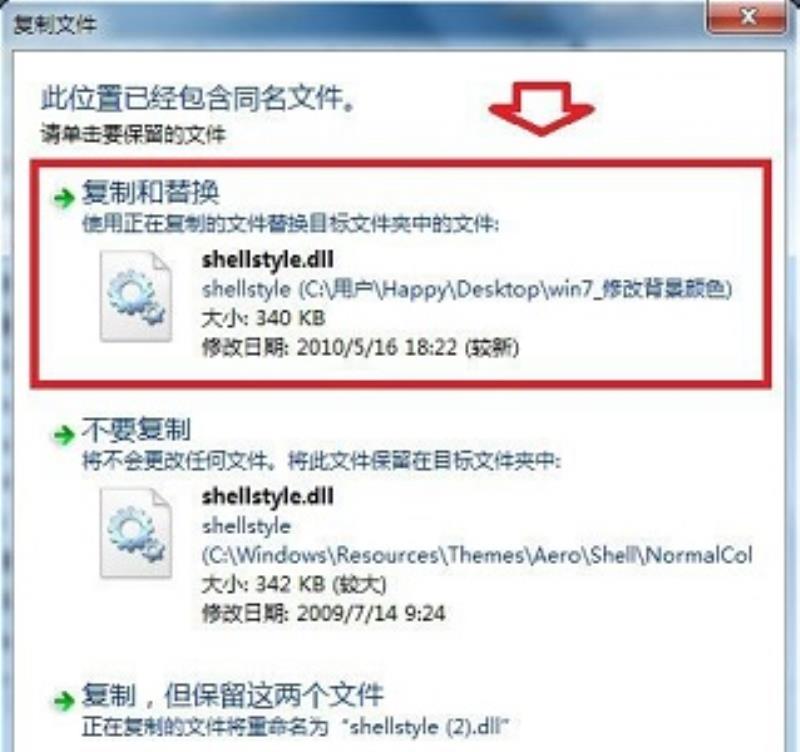Click the 此位置已经包含同名文件 heading
Viewport: 800px width, 752px height.
pos(198,97)
